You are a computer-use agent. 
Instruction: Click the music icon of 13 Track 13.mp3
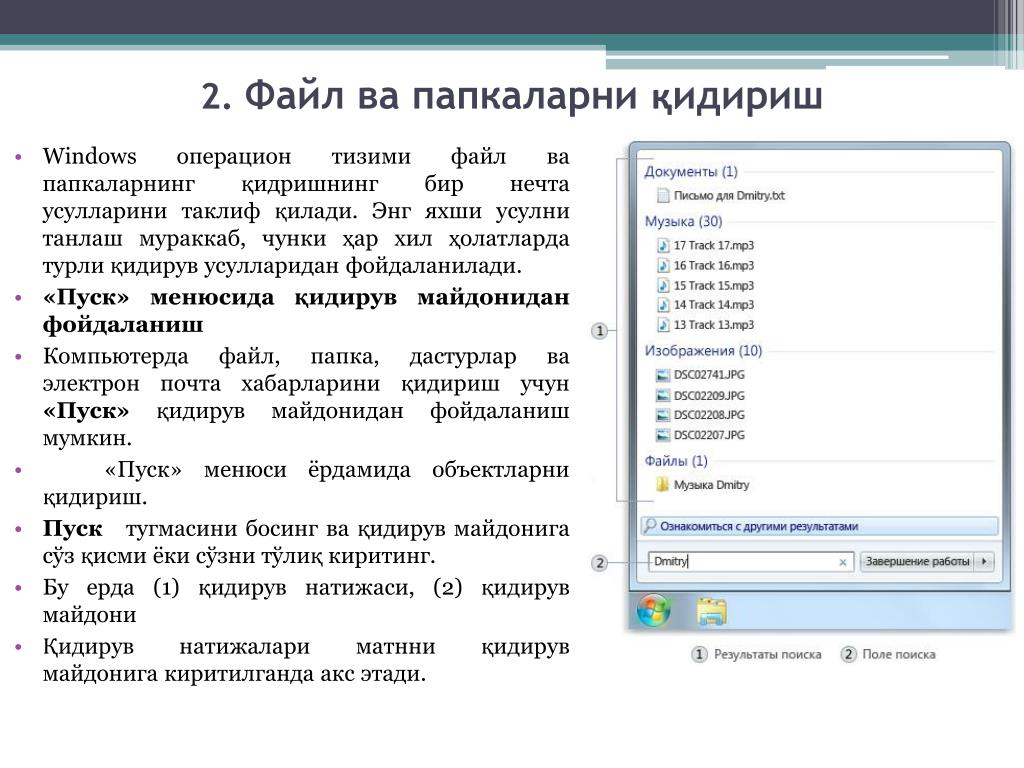click(x=663, y=325)
